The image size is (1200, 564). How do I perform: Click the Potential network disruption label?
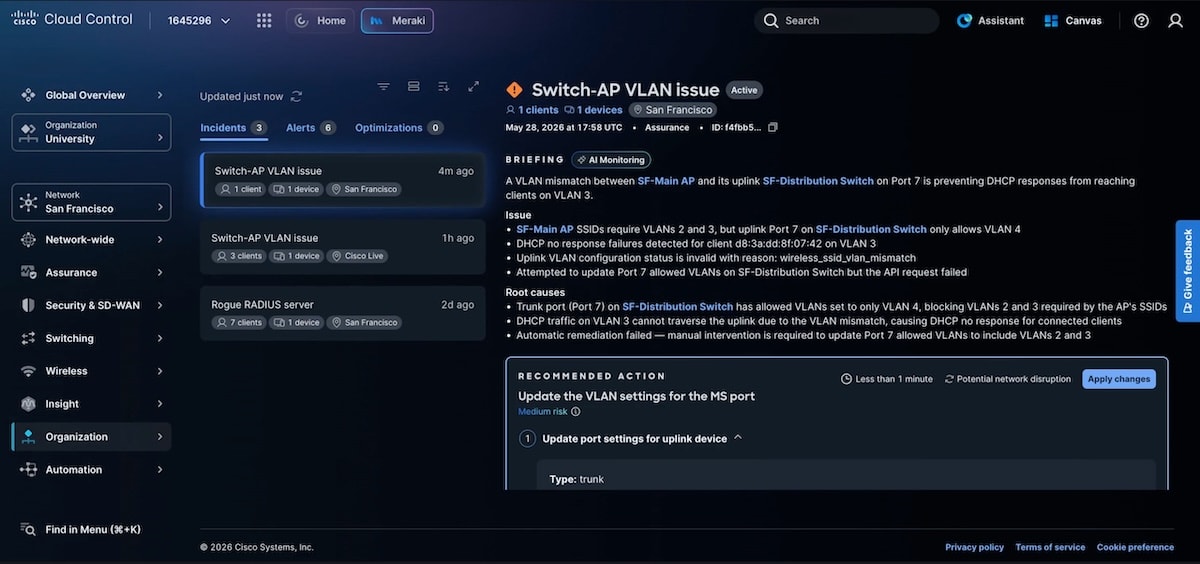click(1008, 379)
